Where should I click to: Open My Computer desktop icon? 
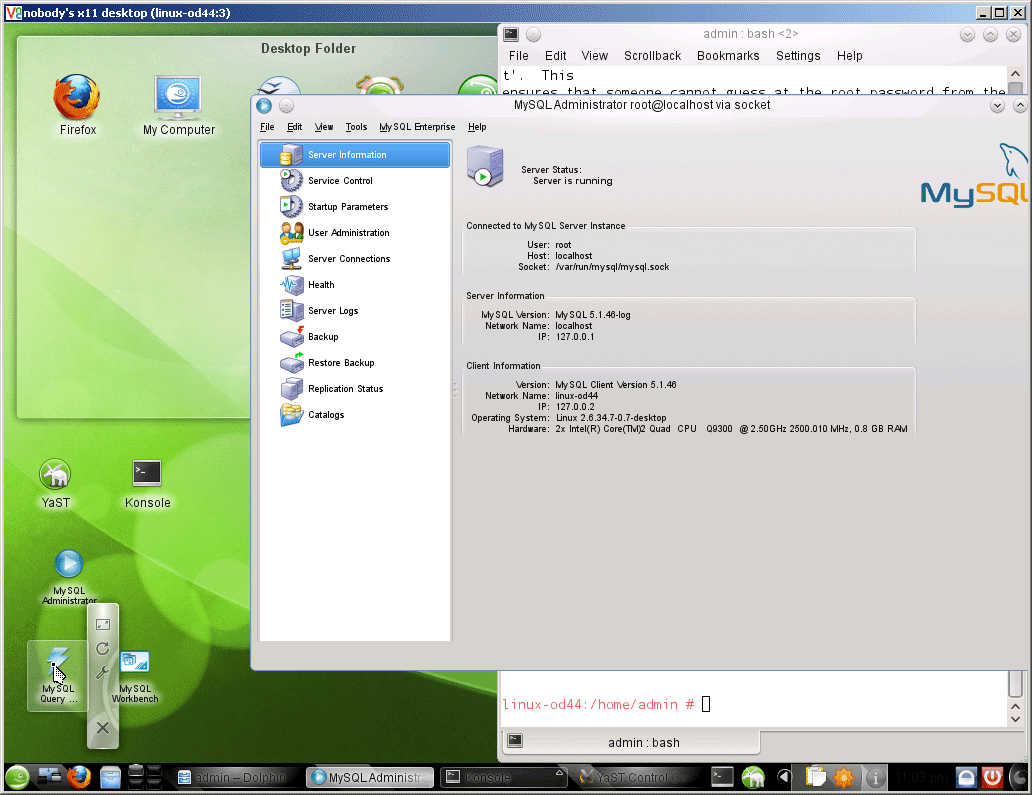pyautogui.click(x=178, y=105)
